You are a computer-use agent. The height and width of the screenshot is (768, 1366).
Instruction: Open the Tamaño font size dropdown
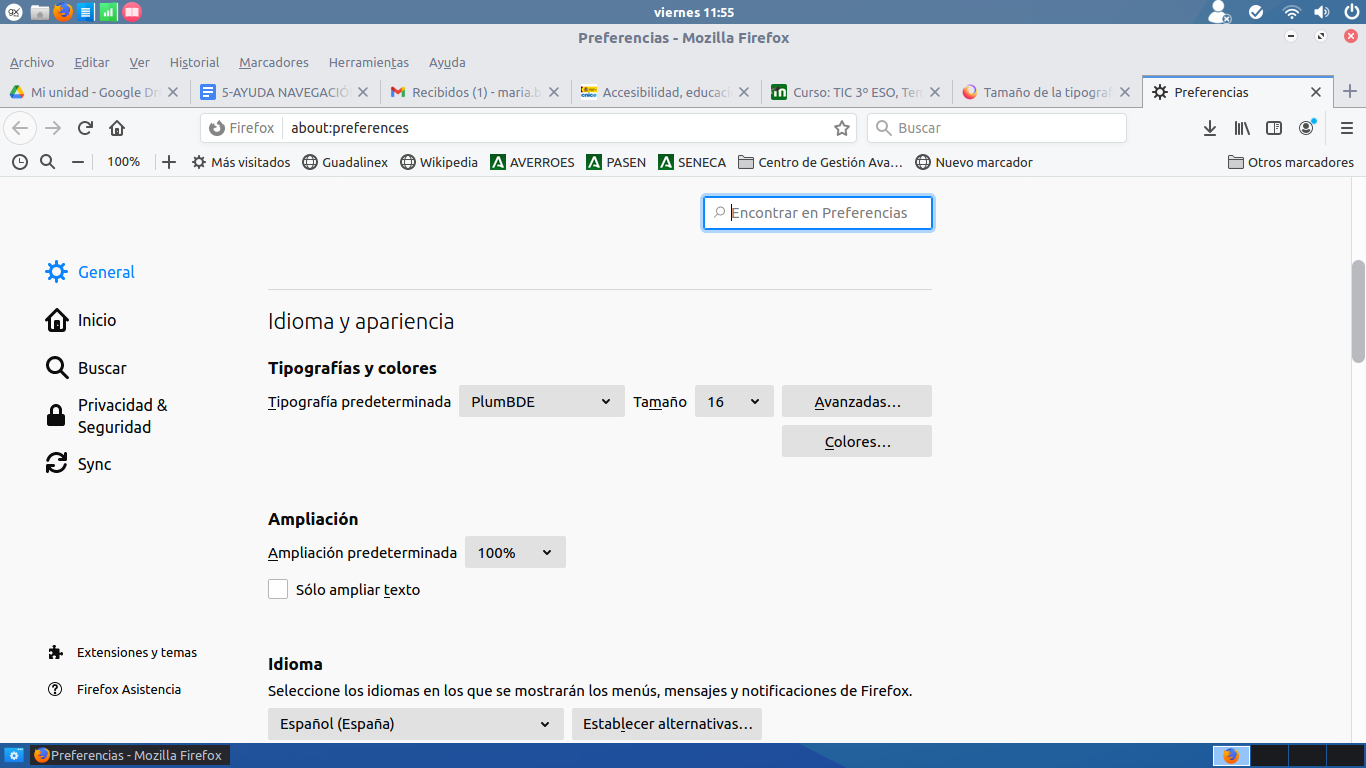point(733,402)
